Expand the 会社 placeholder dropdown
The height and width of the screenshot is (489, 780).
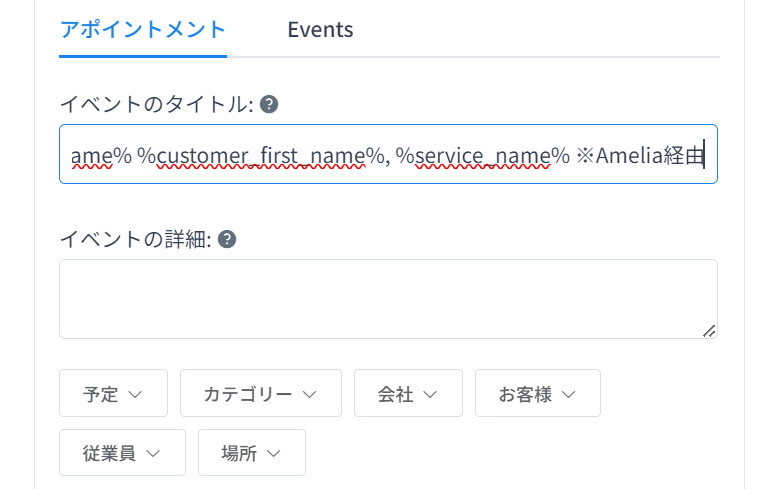click(408, 393)
